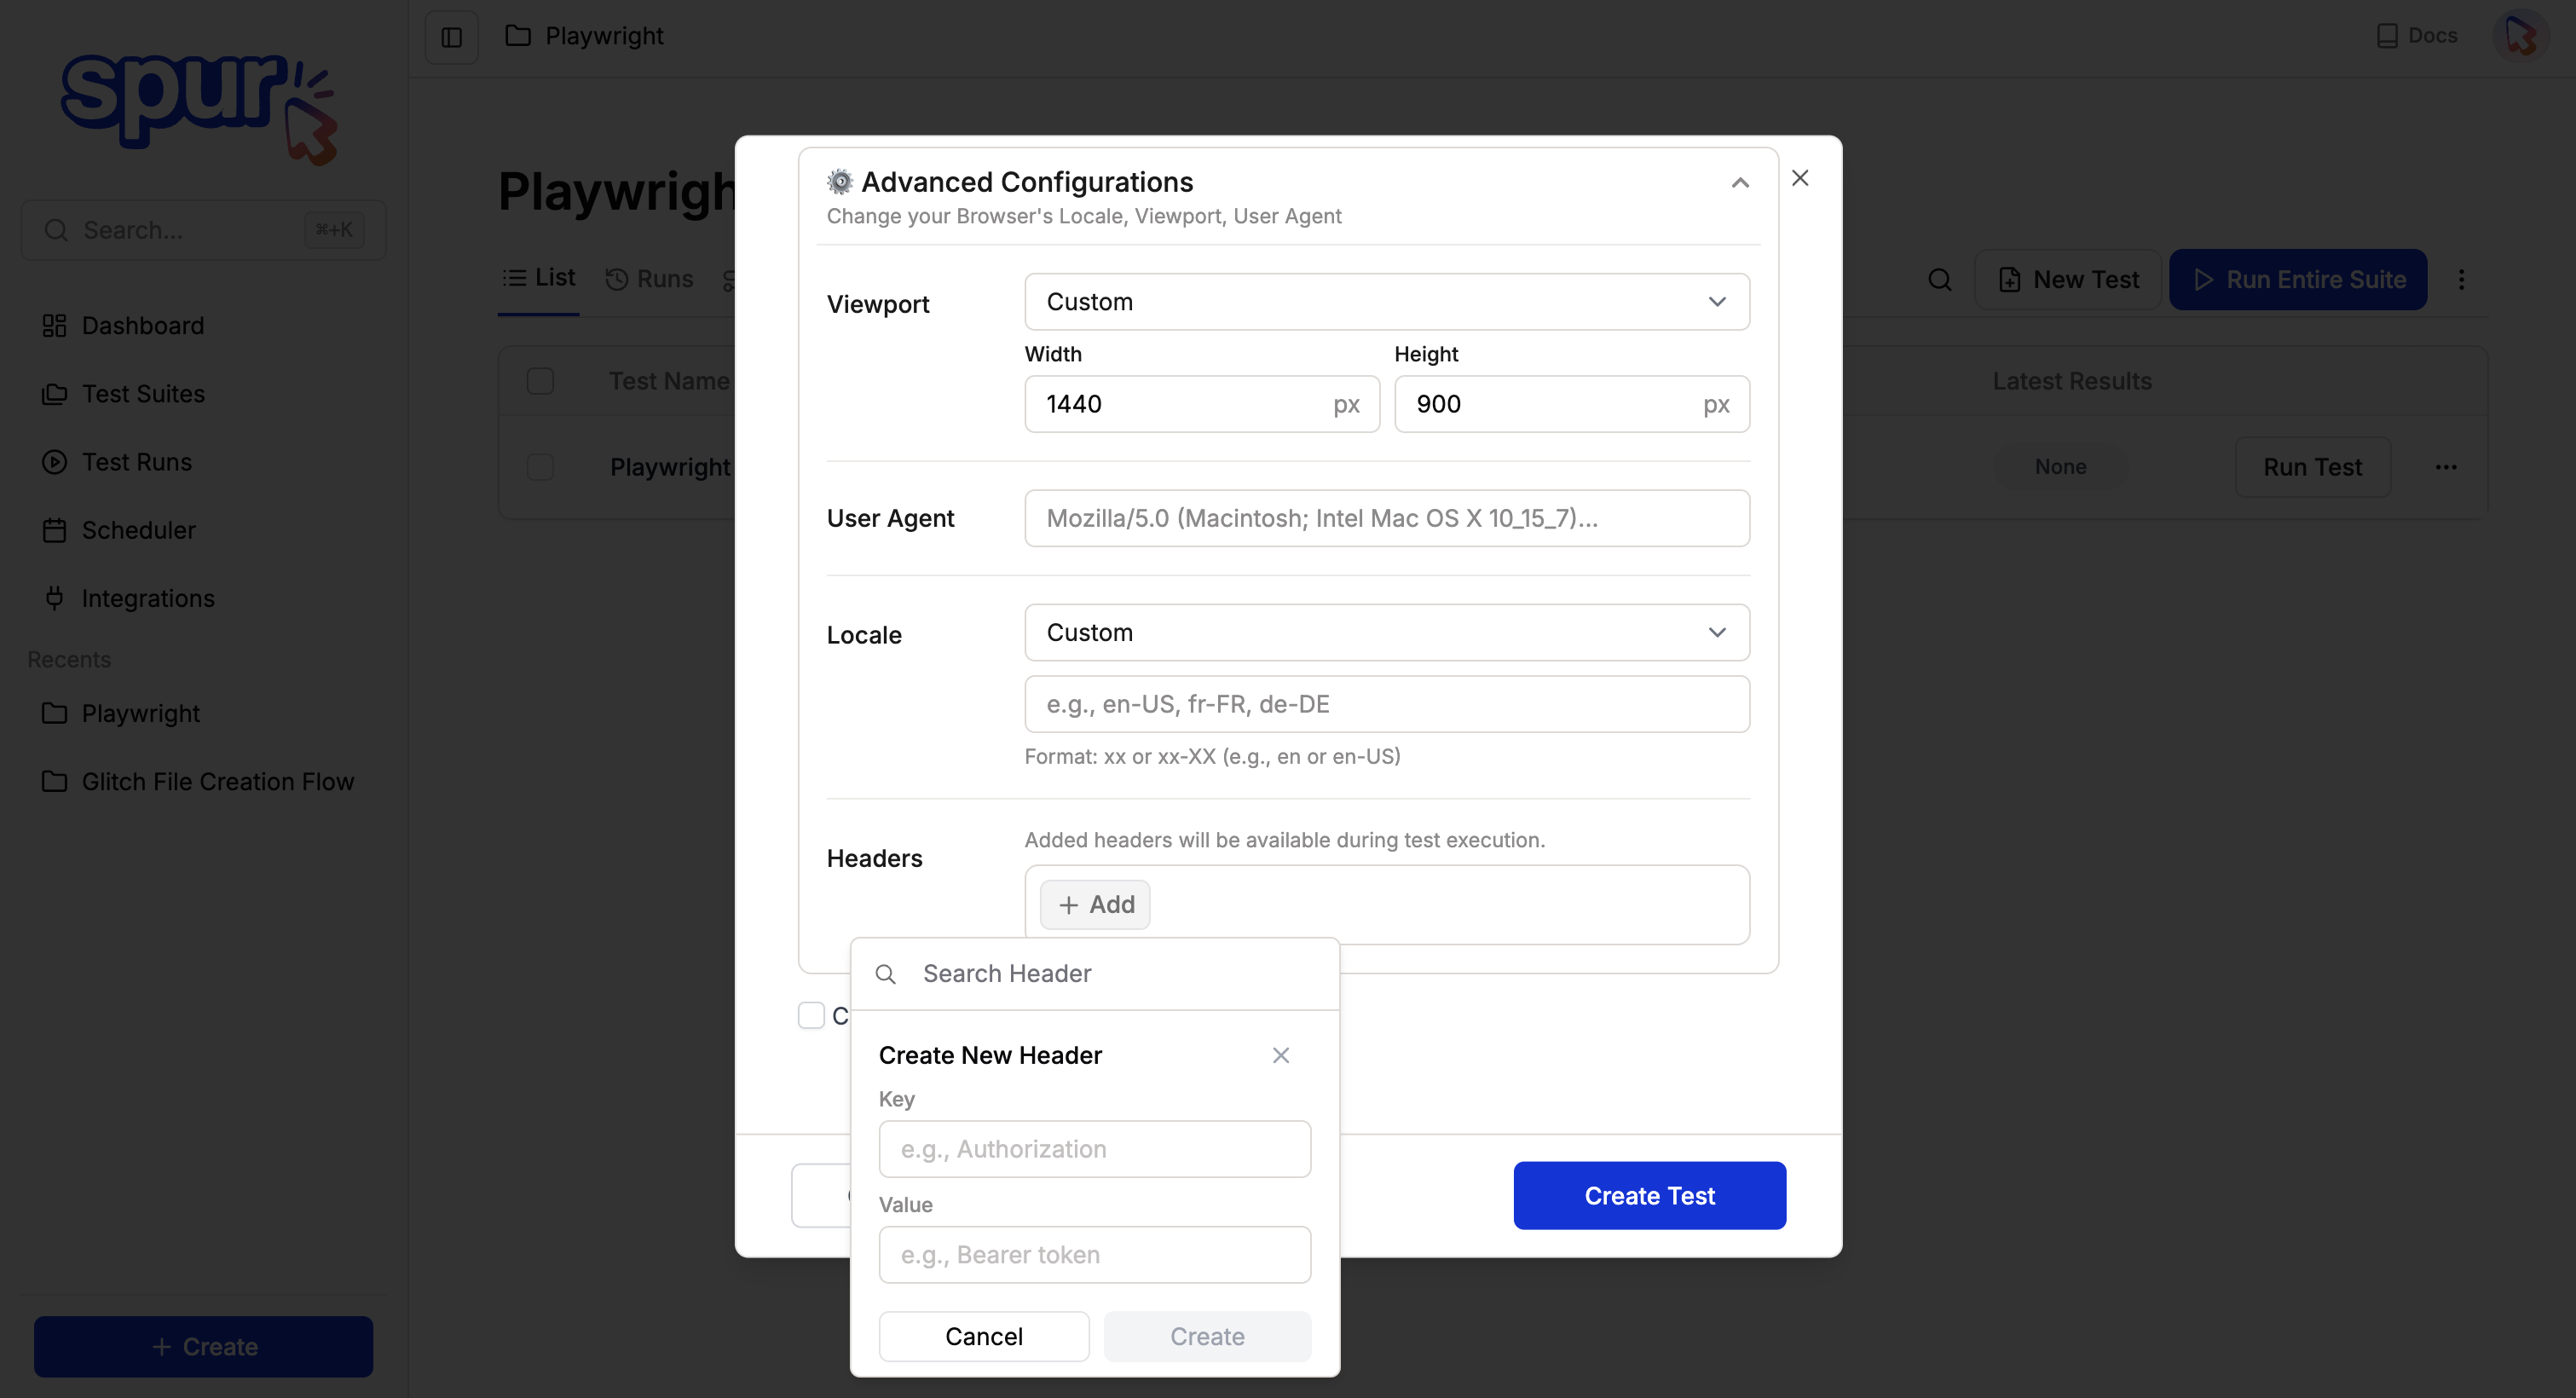Image resolution: width=2576 pixels, height=1398 pixels.
Task: Open row options for Playwright test
Action: tap(2446, 467)
